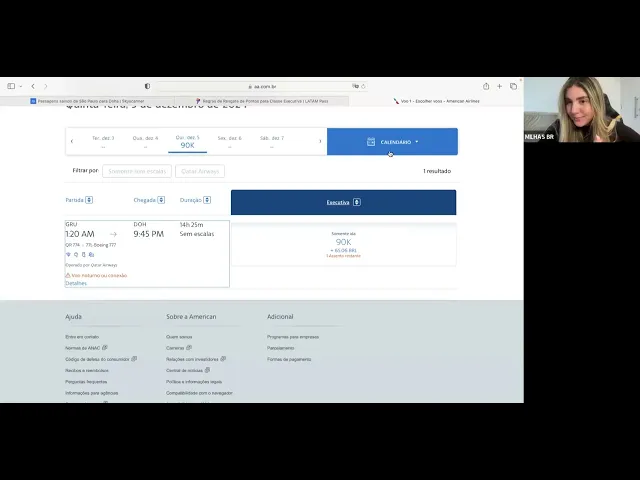640x480 pixels.
Task: Open 'Informações para agências' footer link
Action: click(x=91, y=393)
